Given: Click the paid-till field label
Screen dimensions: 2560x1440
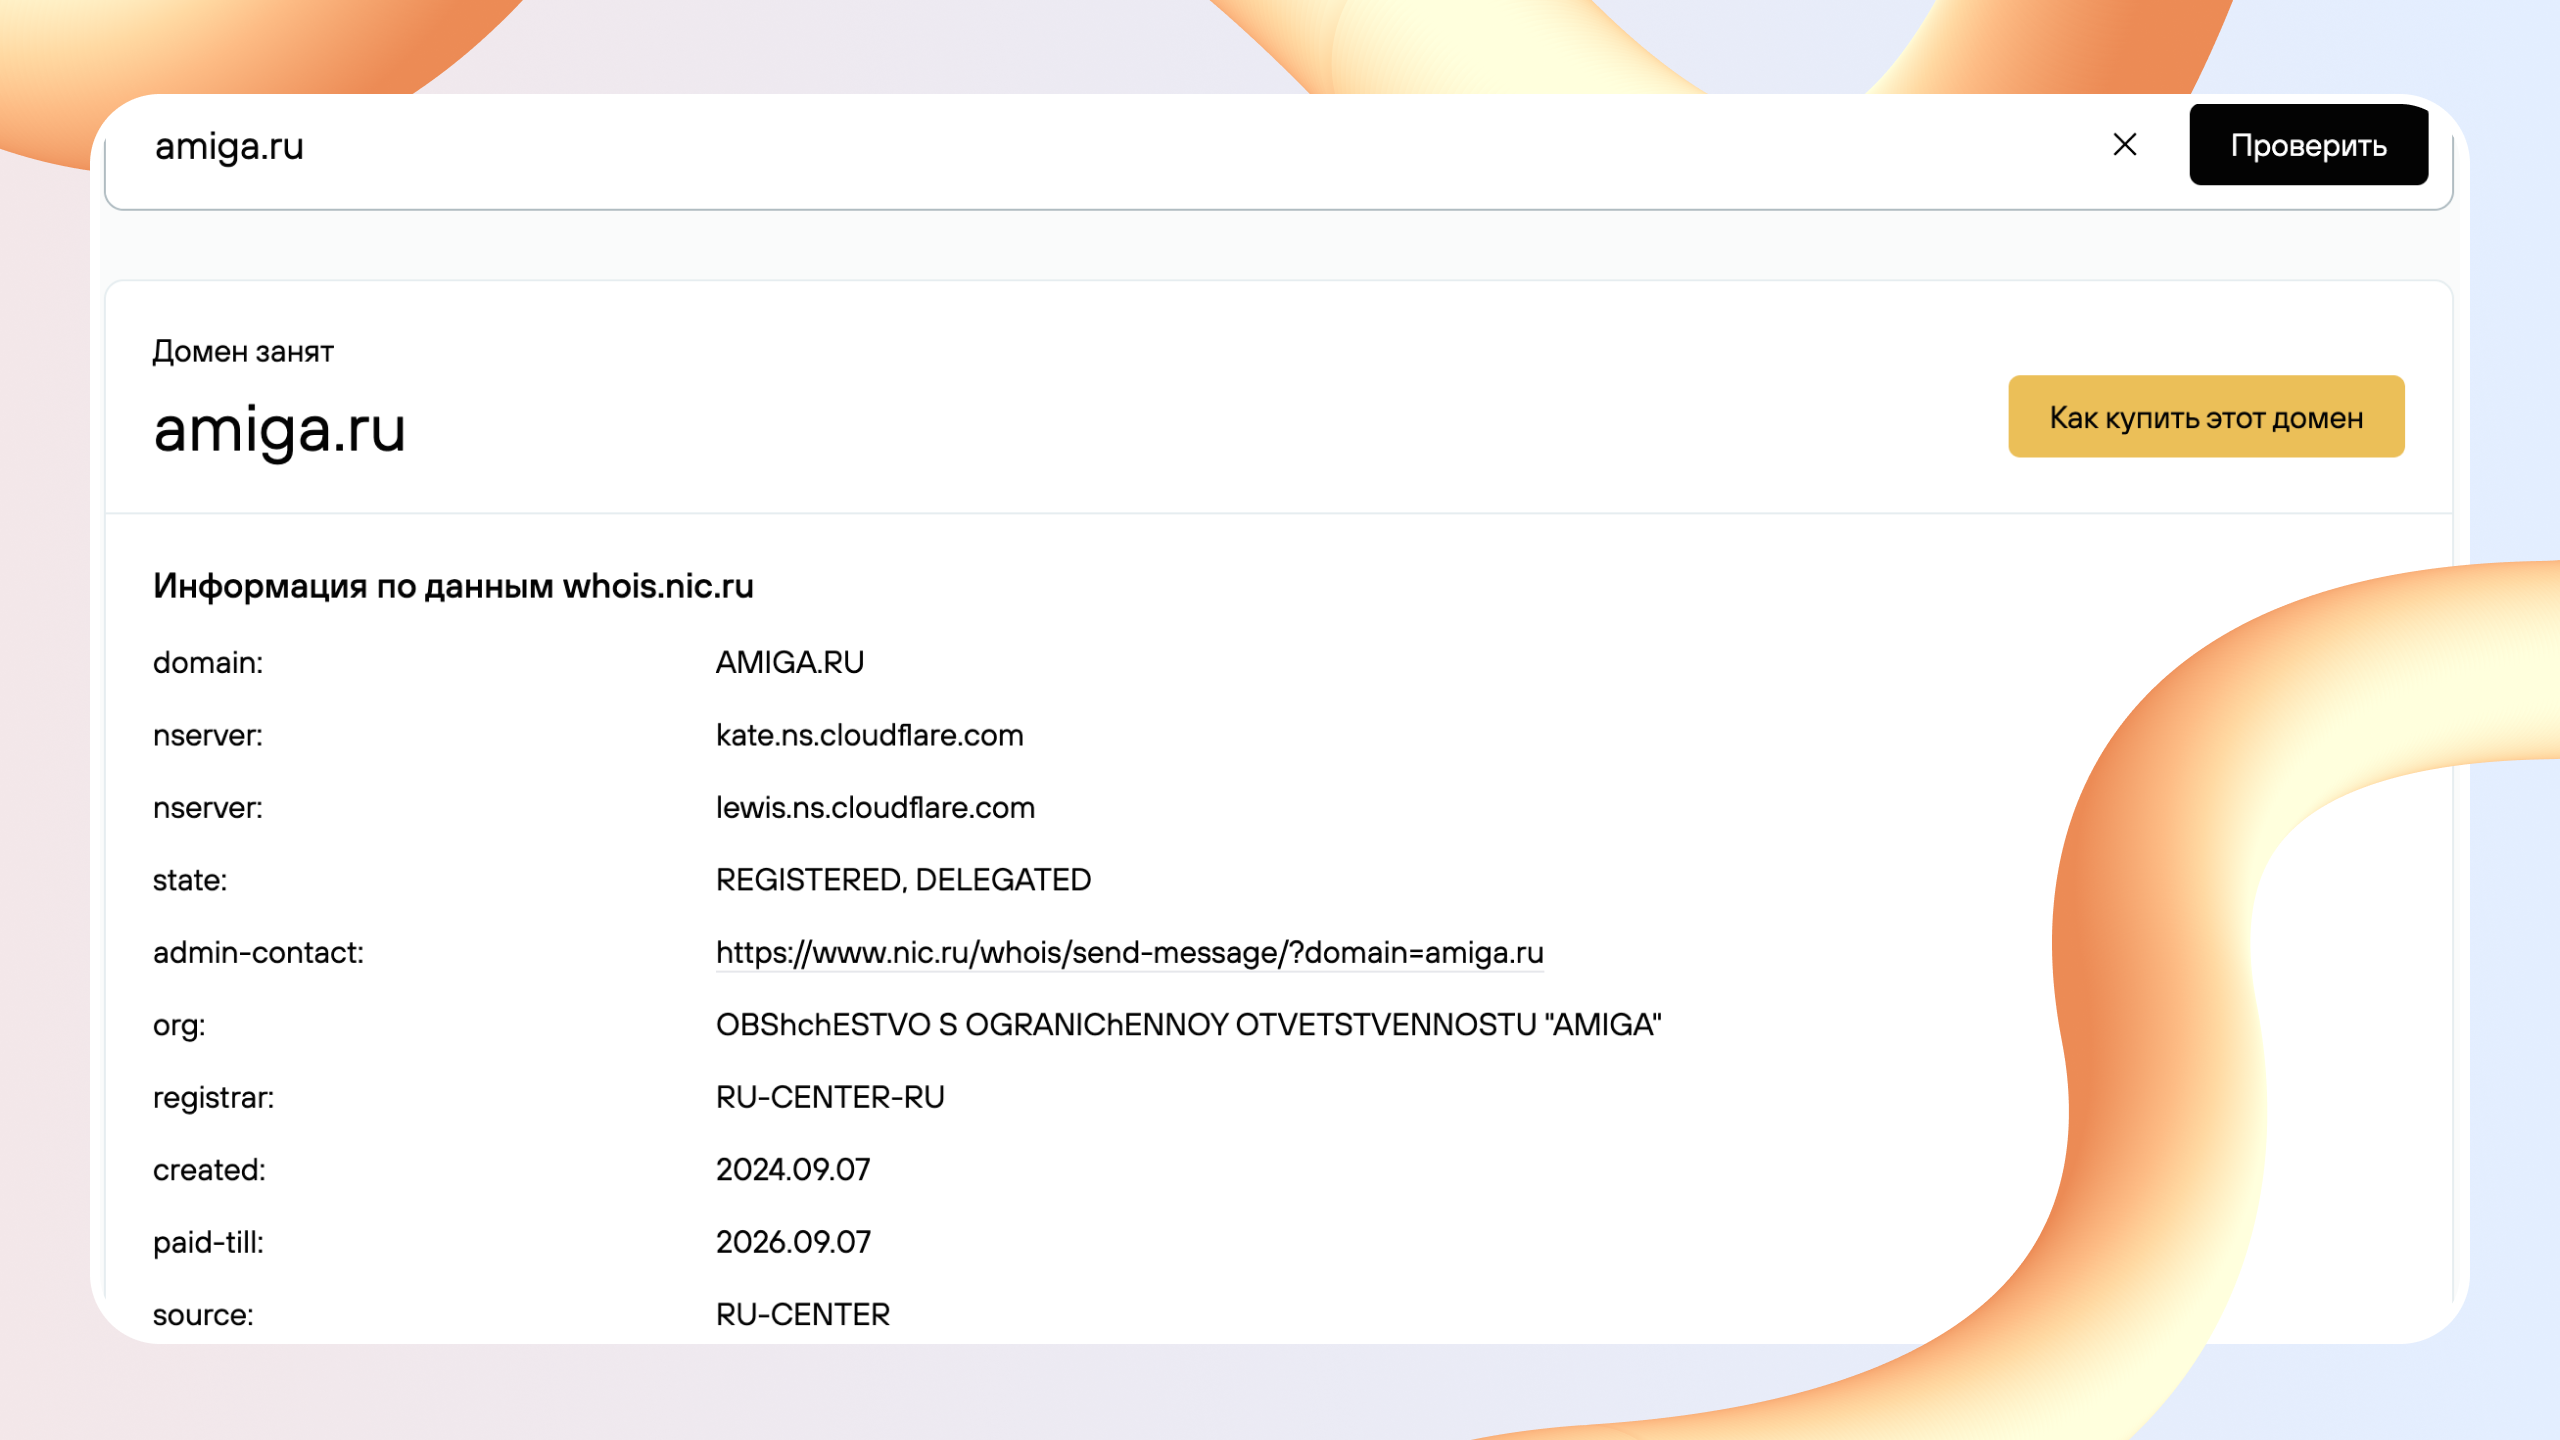Looking at the screenshot, I should coord(208,1243).
